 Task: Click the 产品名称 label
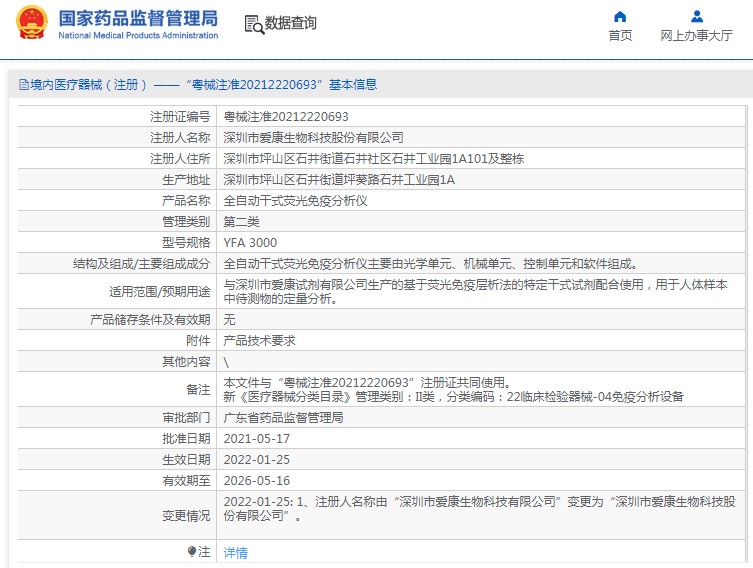coord(186,201)
